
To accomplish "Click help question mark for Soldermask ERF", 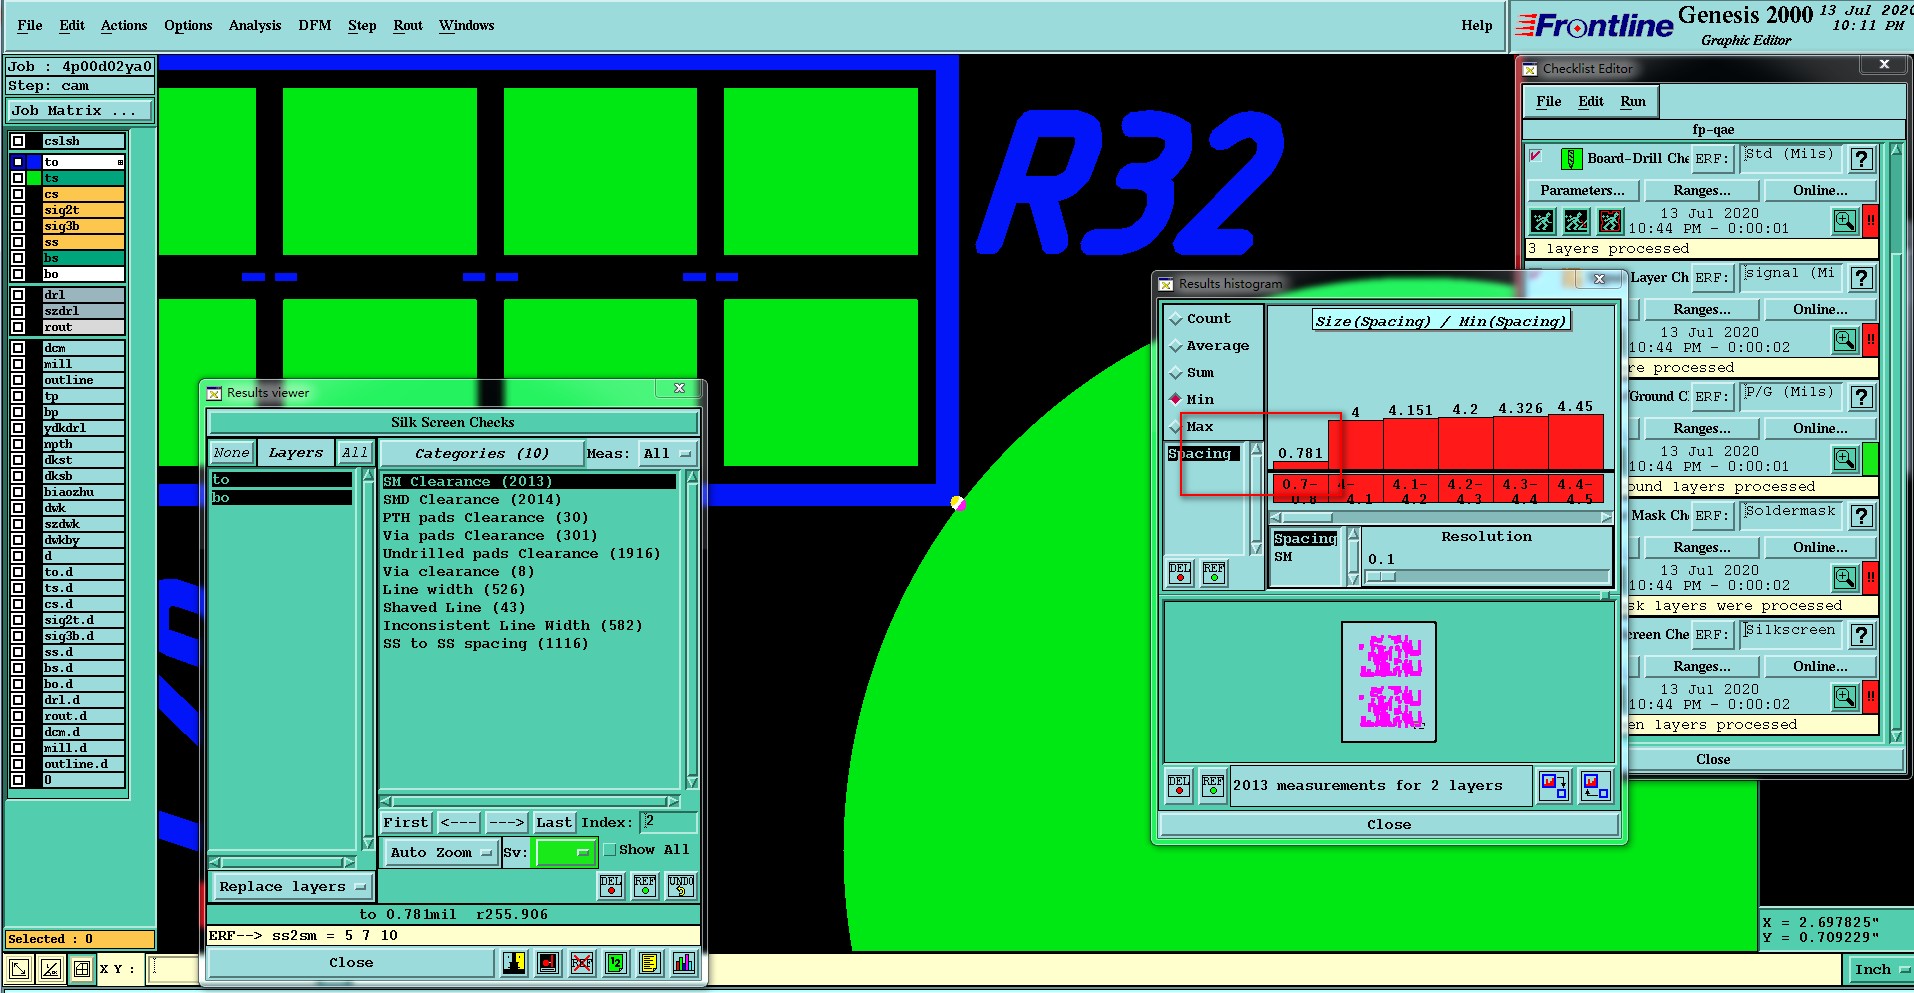I will click(1861, 515).
